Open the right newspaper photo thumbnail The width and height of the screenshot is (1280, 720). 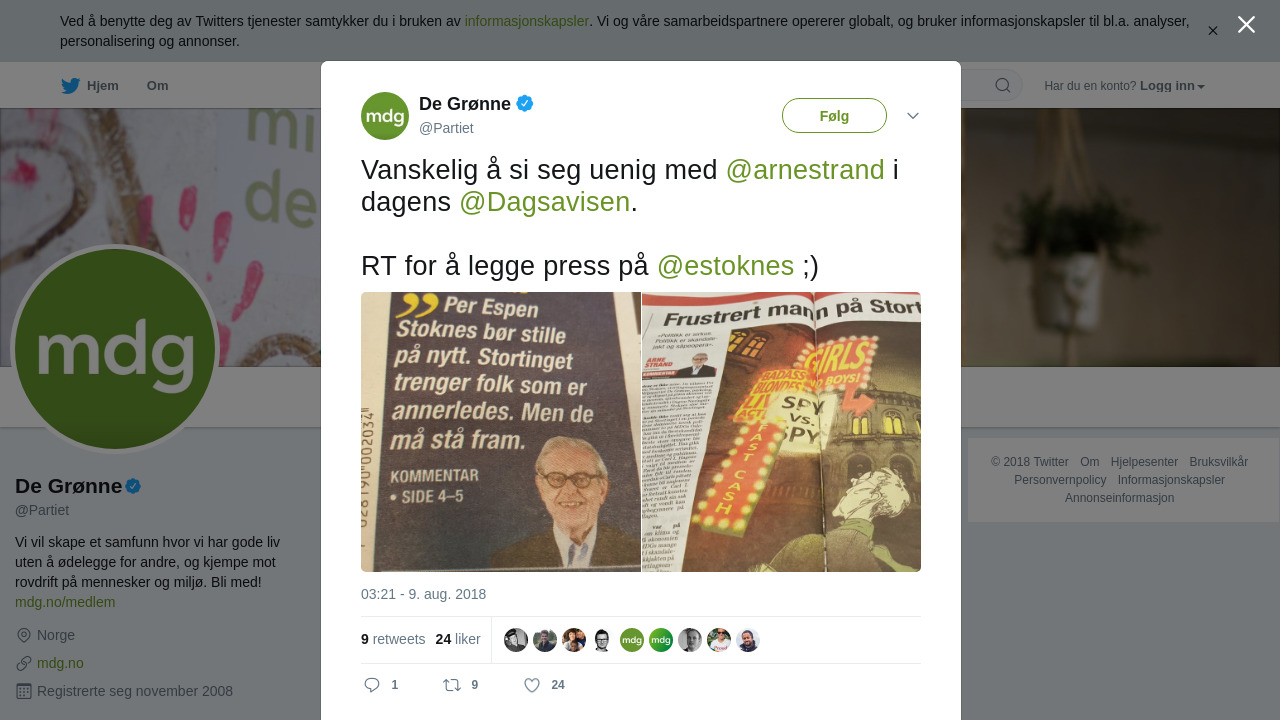tap(781, 432)
